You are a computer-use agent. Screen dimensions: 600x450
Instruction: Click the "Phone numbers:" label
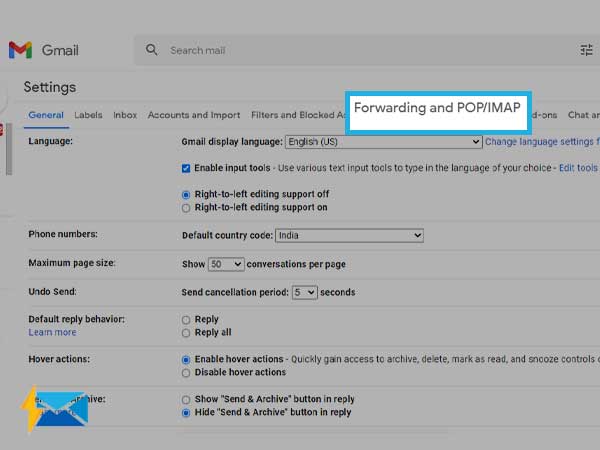(63, 234)
